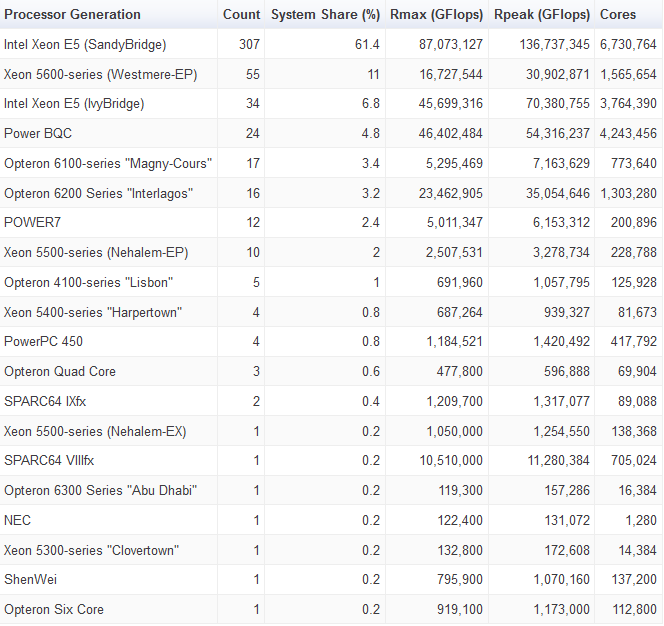Select Xeon 5500-series (Nehalem-EX) name
Screen dimensions: 664x626
click(95, 432)
